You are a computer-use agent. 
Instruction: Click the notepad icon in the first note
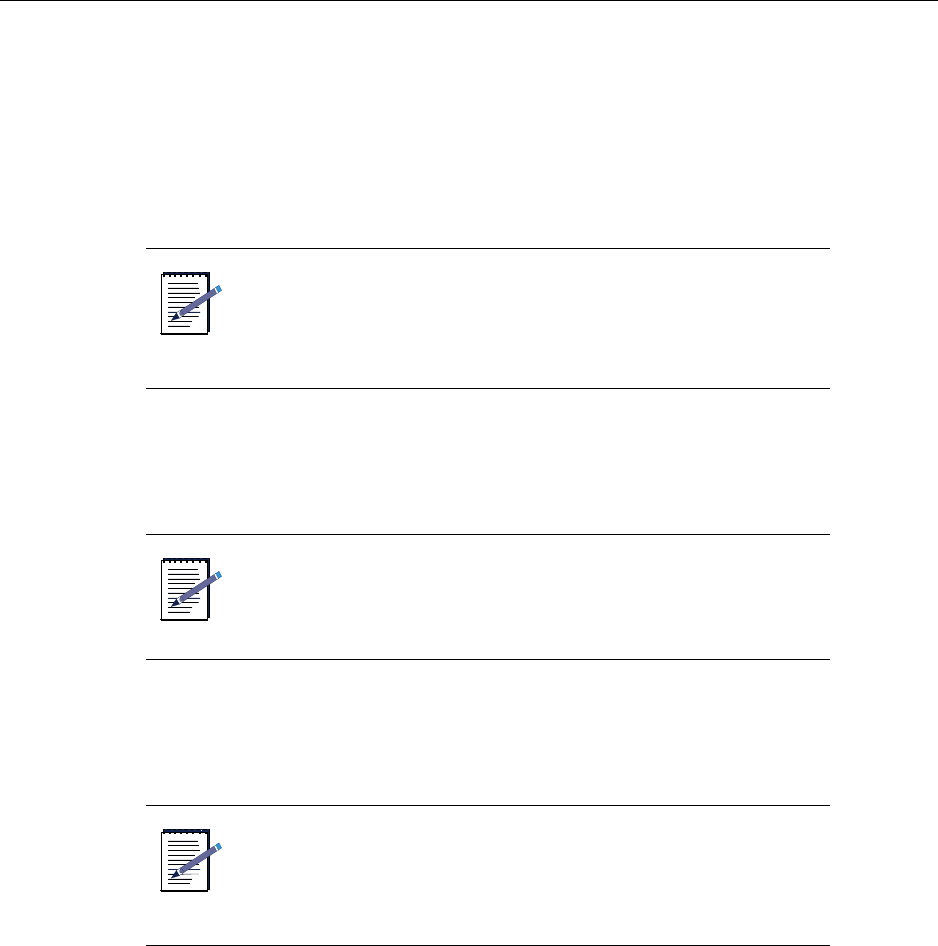[185, 302]
